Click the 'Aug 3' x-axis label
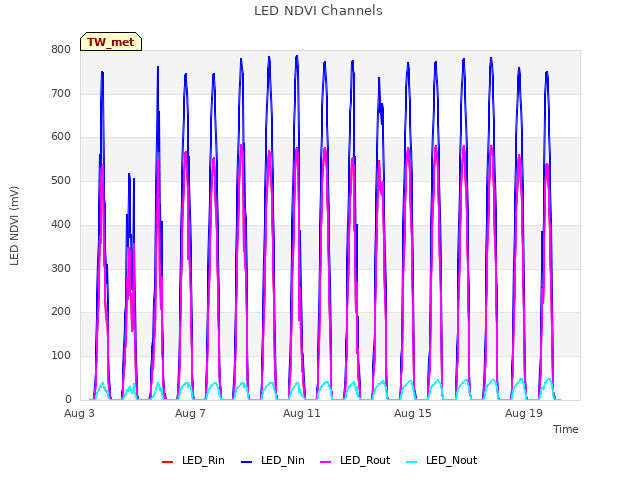This screenshot has height=480, width=640. tap(79, 413)
